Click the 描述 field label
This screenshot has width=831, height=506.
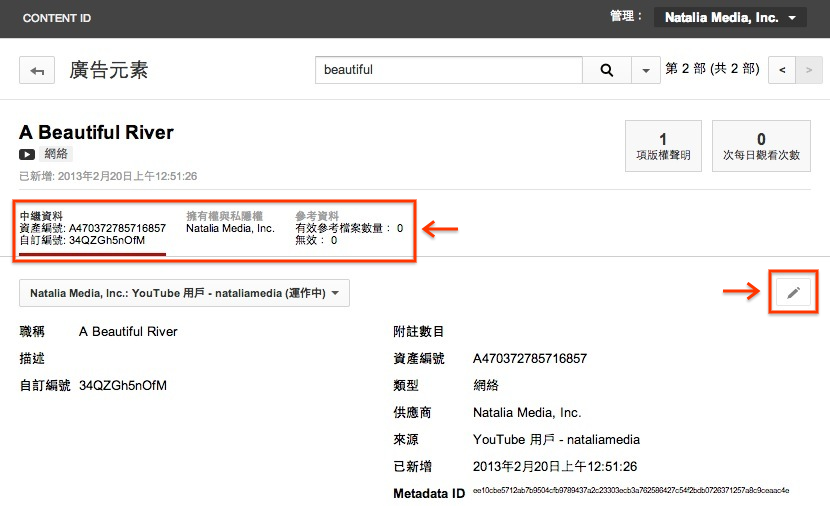32,359
